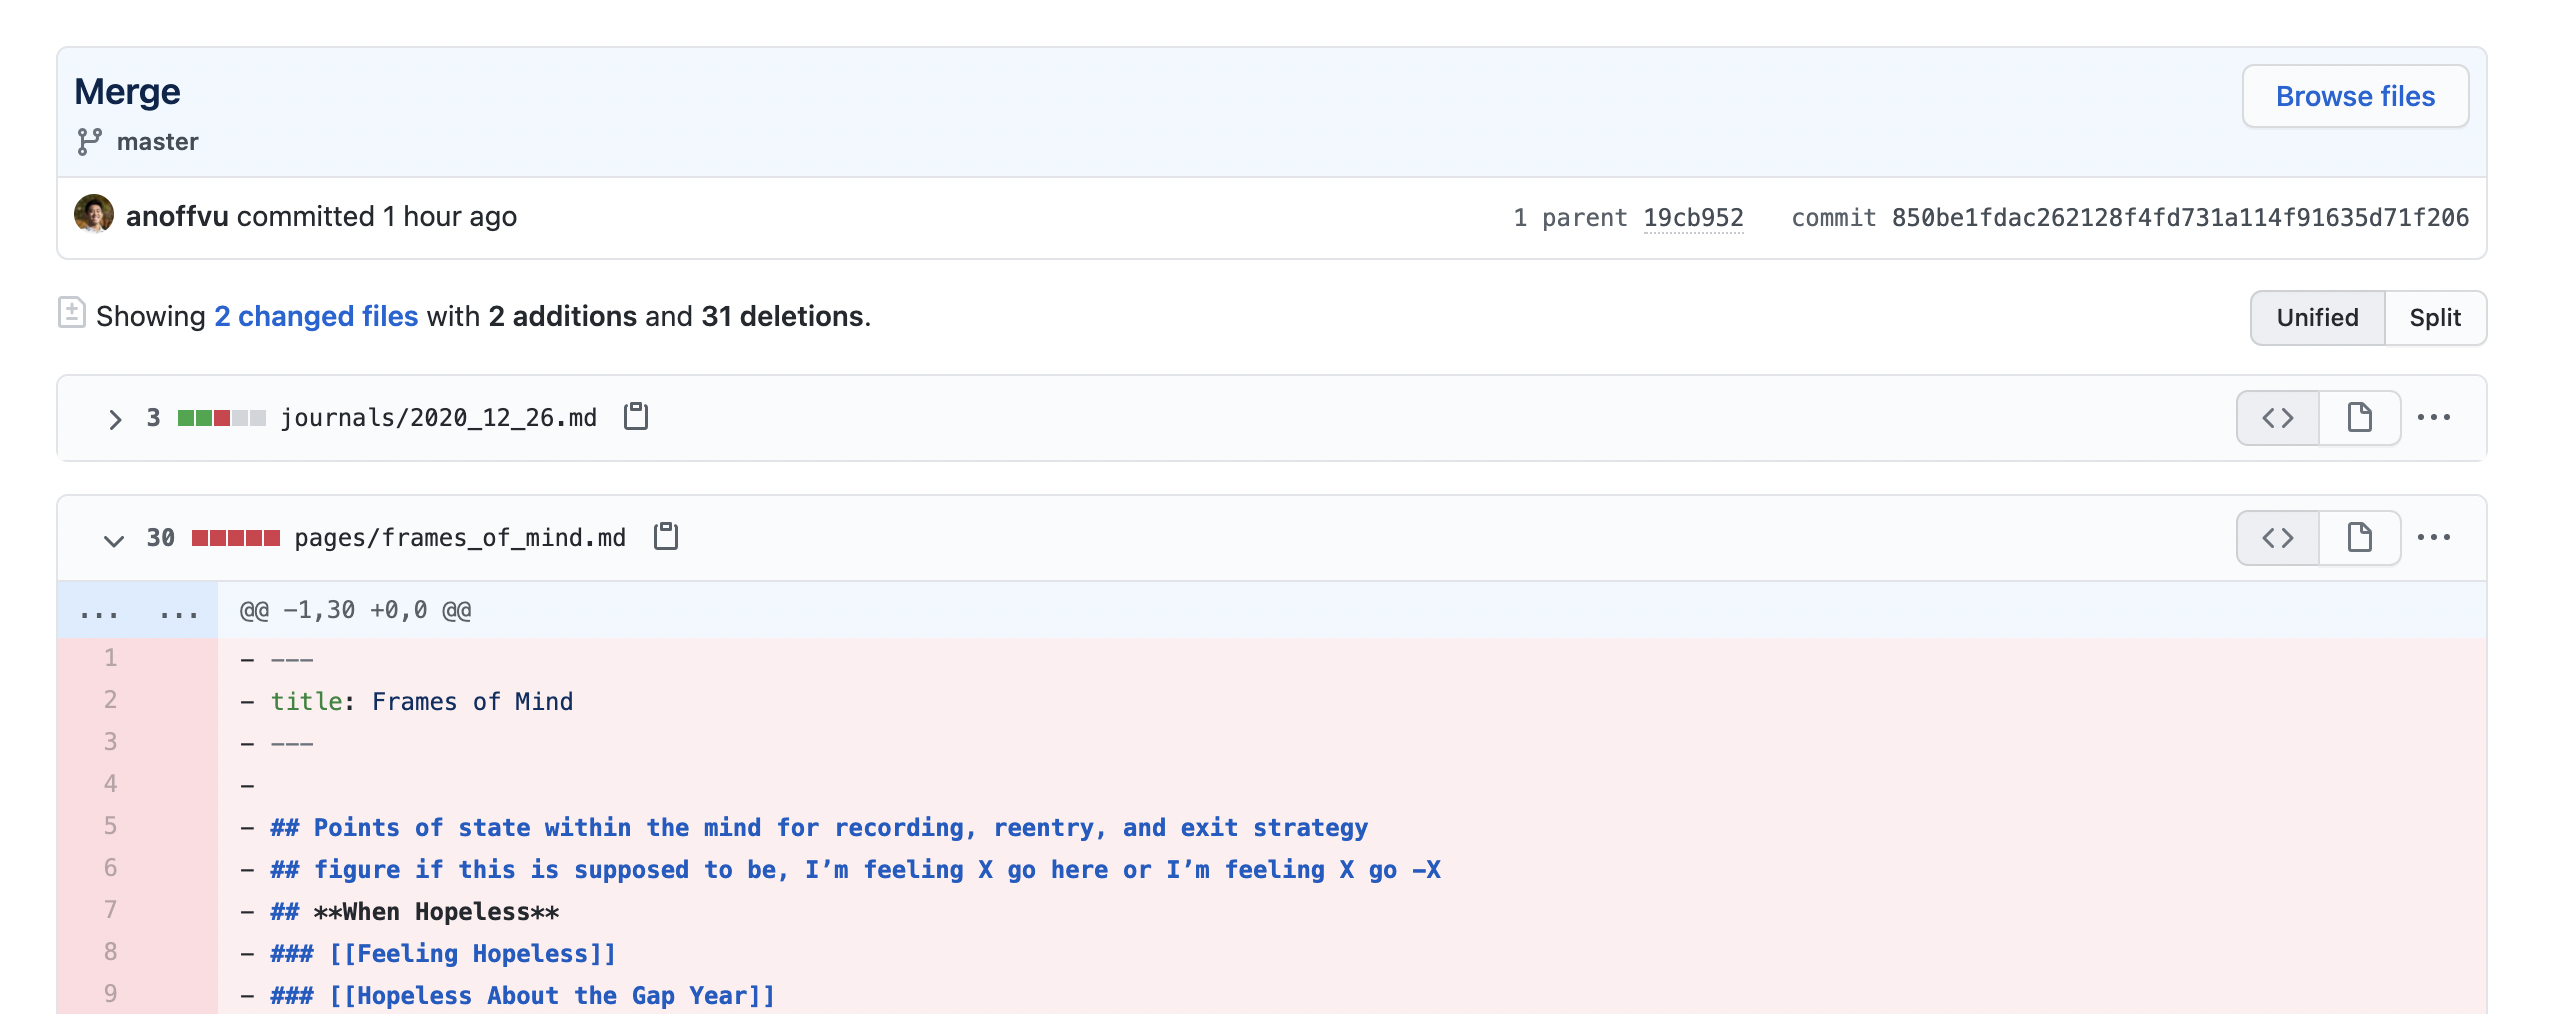
Task: Toggle rich diff for pages/frames_of_mind.md
Action: click(2358, 537)
